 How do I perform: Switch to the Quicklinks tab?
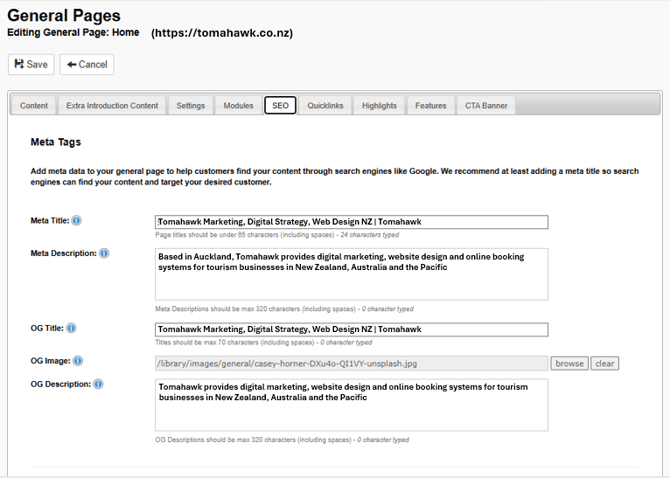point(326,105)
